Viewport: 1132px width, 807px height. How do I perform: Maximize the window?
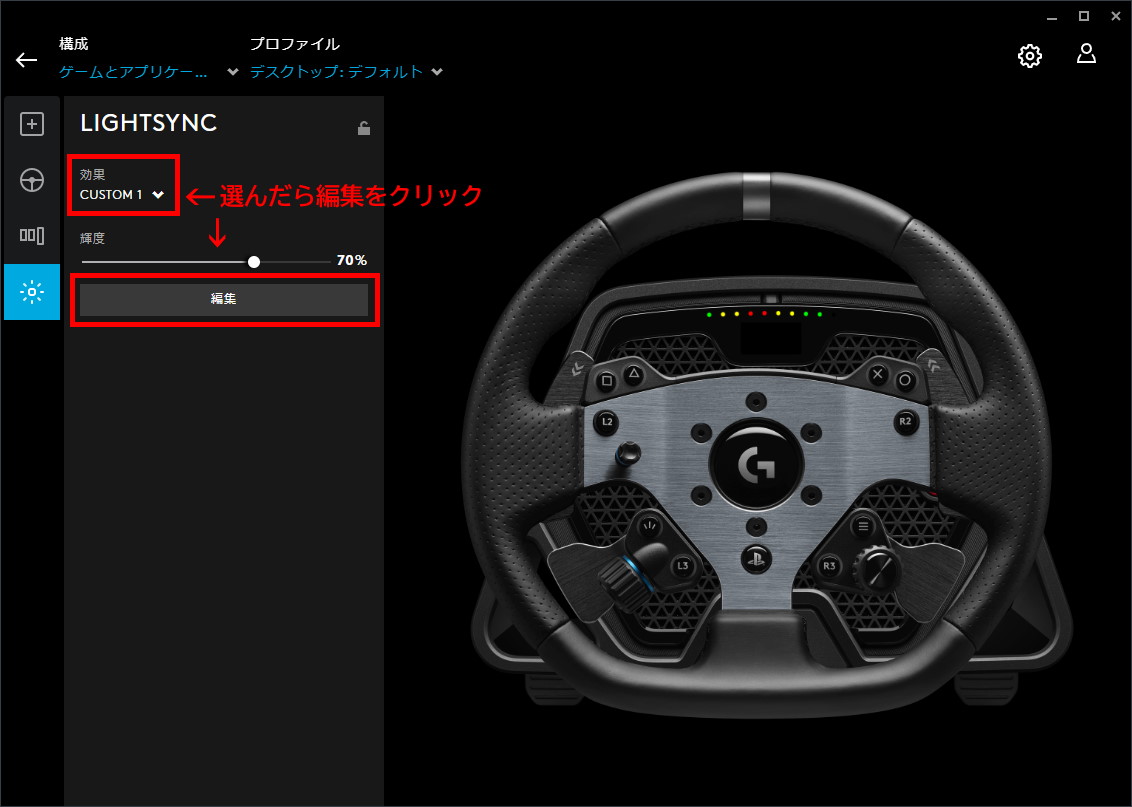[1084, 16]
